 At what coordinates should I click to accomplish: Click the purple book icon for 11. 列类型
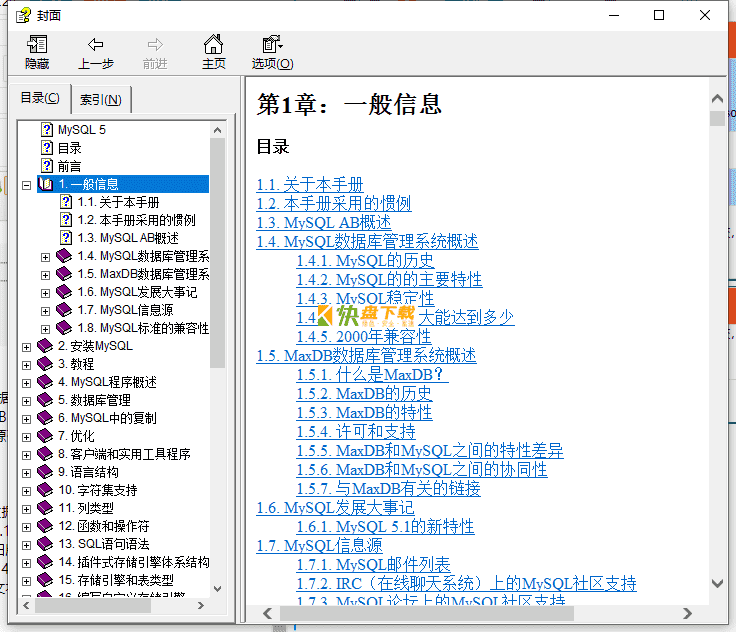pyautogui.click(x=45, y=508)
